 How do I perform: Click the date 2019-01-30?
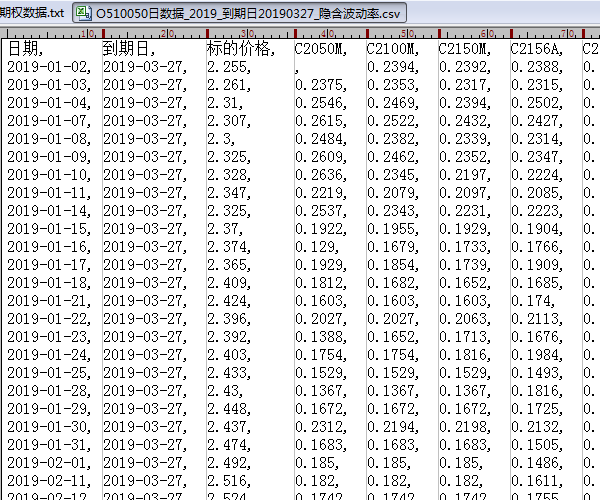pyautogui.click(x=49, y=427)
